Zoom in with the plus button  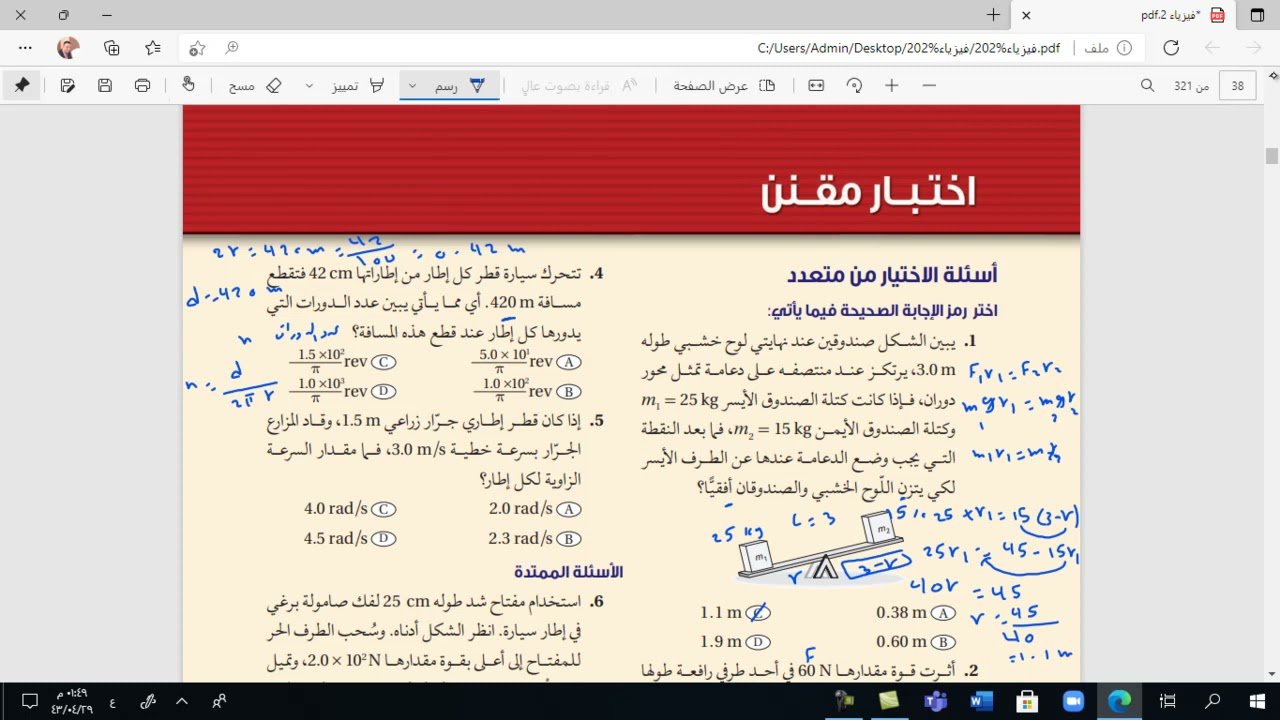pyautogui.click(x=891, y=86)
